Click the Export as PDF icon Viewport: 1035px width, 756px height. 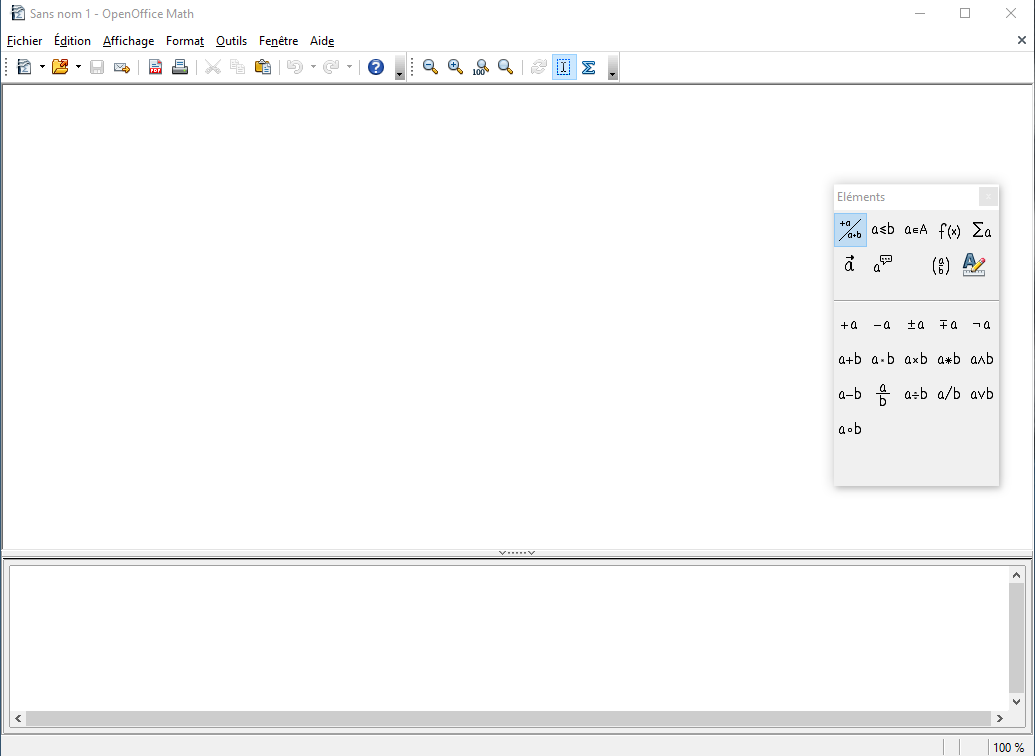155,67
